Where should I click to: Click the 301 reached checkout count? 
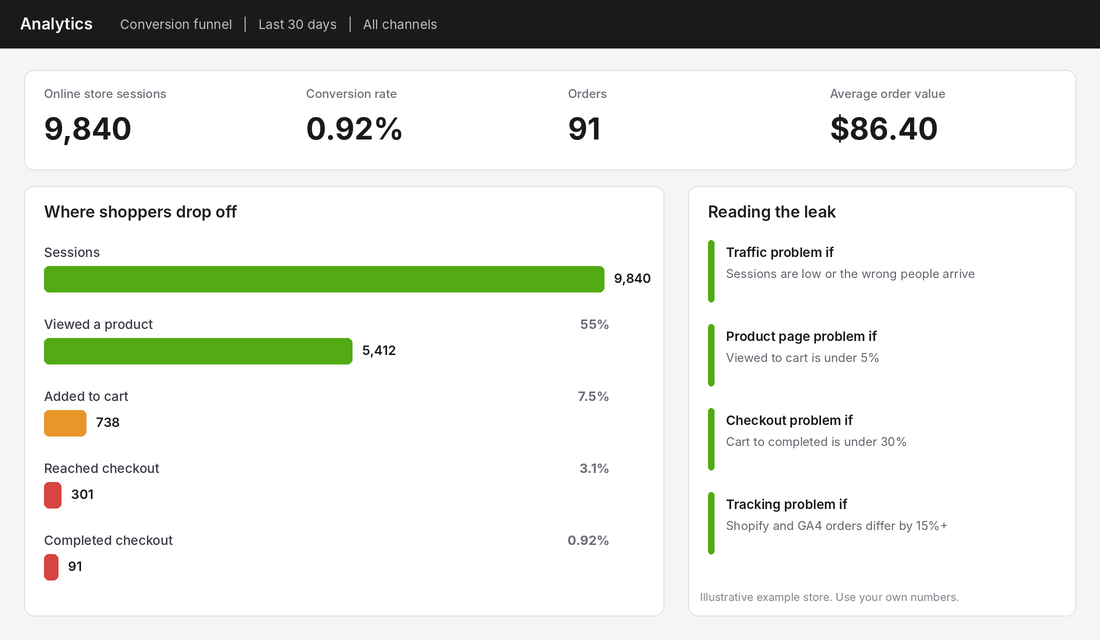tap(82, 495)
